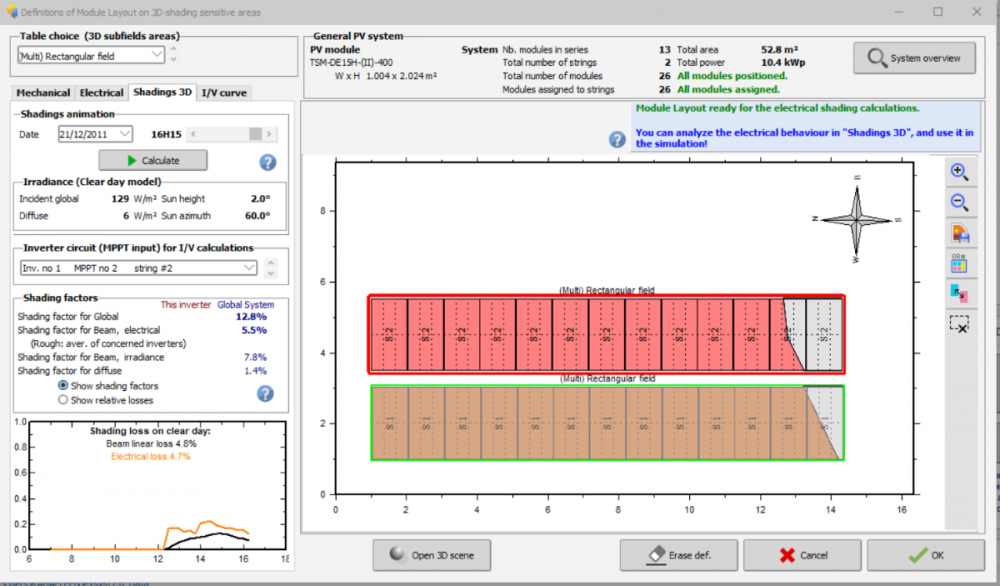Open help icon in Shading factors panel
Viewport: 1000px width, 586px height.
[x=265, y=393]
